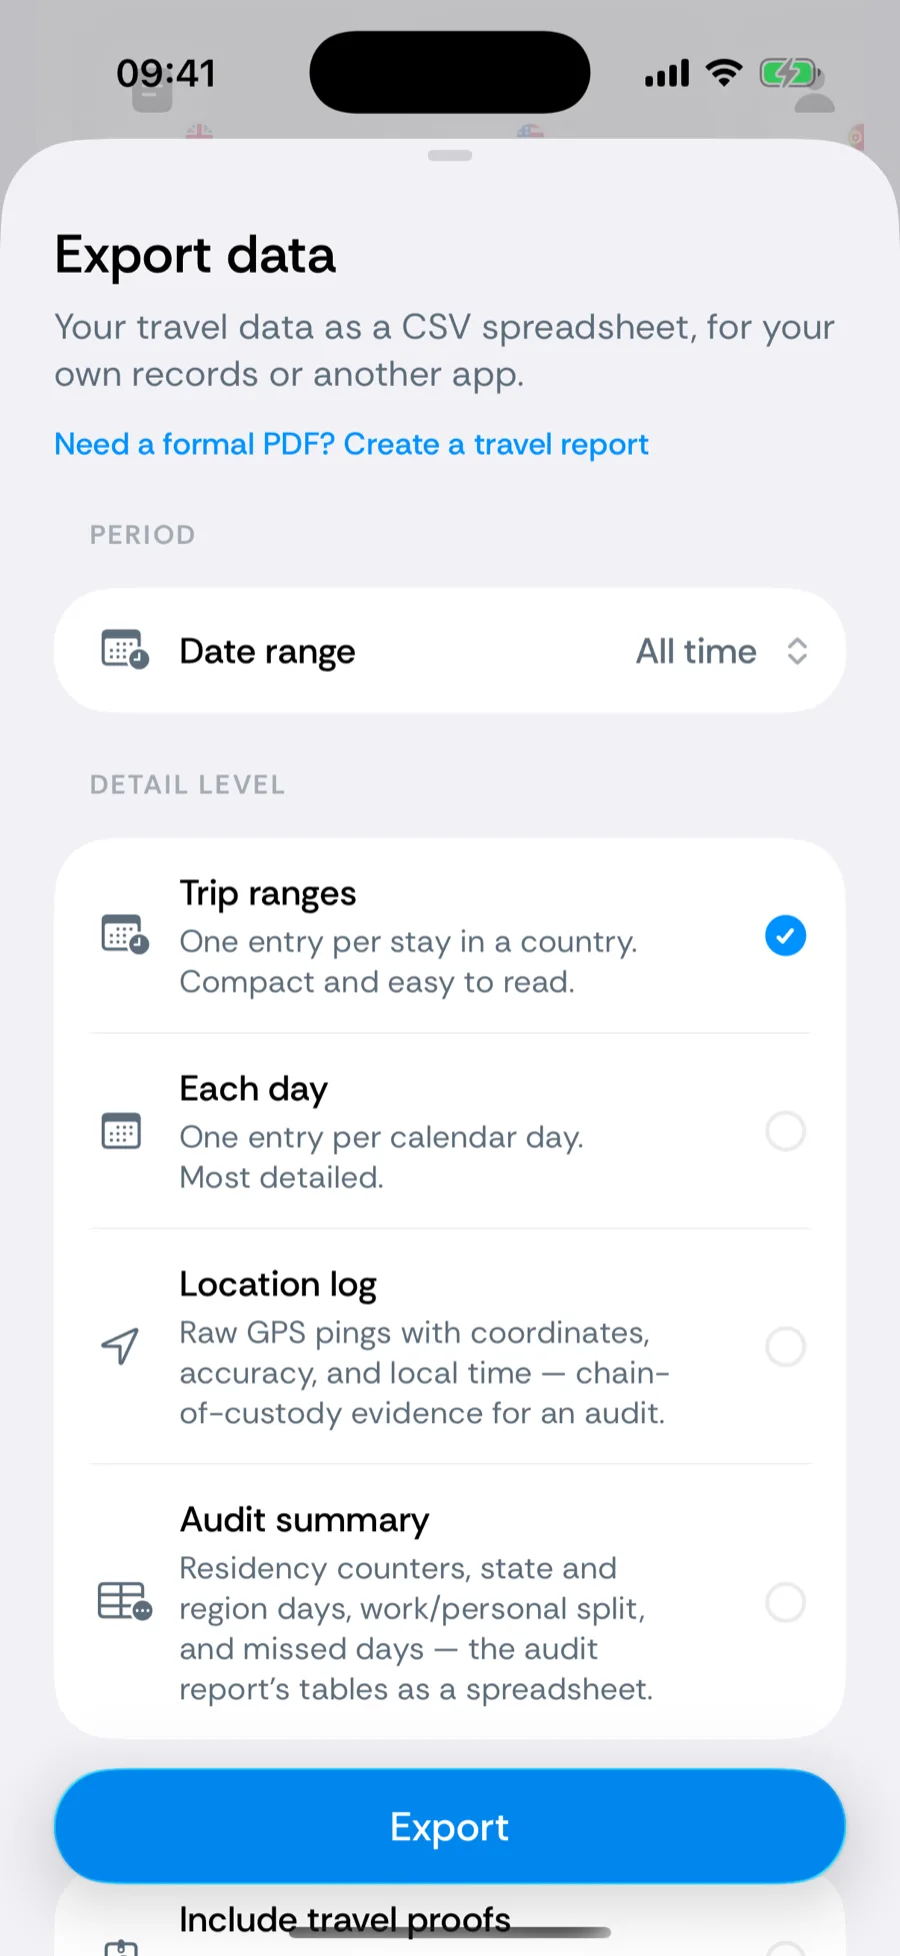Tap the blue Export button
The height and width of the screenshot is (1956, 900).
pos(450,1826)
